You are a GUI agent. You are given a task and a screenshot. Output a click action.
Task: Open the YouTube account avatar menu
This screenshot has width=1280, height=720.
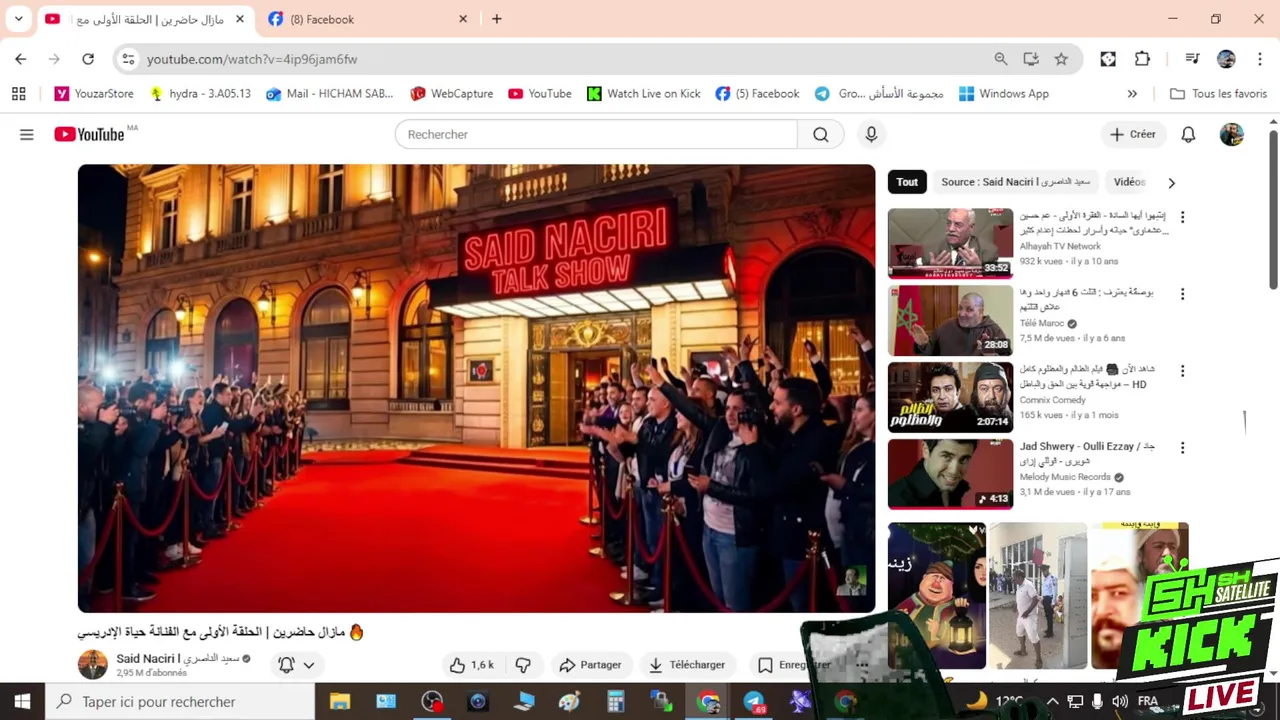click(1232, 134)
